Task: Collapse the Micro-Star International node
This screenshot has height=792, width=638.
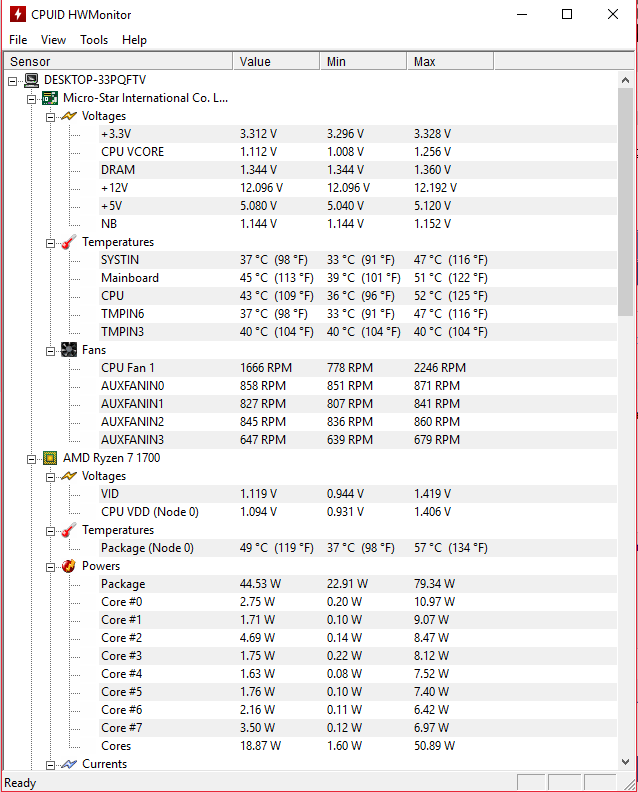Action: (31, 99)
